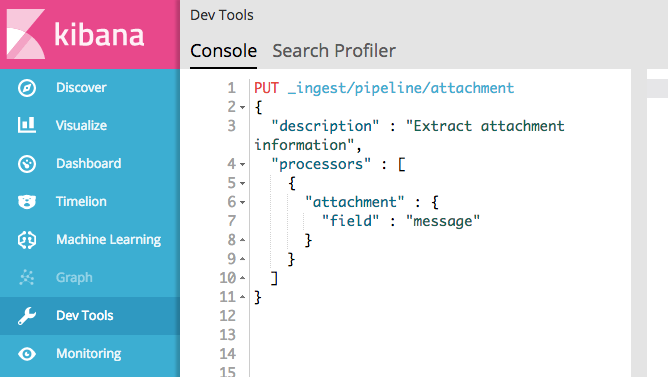This screenshot has height=377, width=668.
Task: Click the Kibana logo icon
Action: [x=26, y=34]
